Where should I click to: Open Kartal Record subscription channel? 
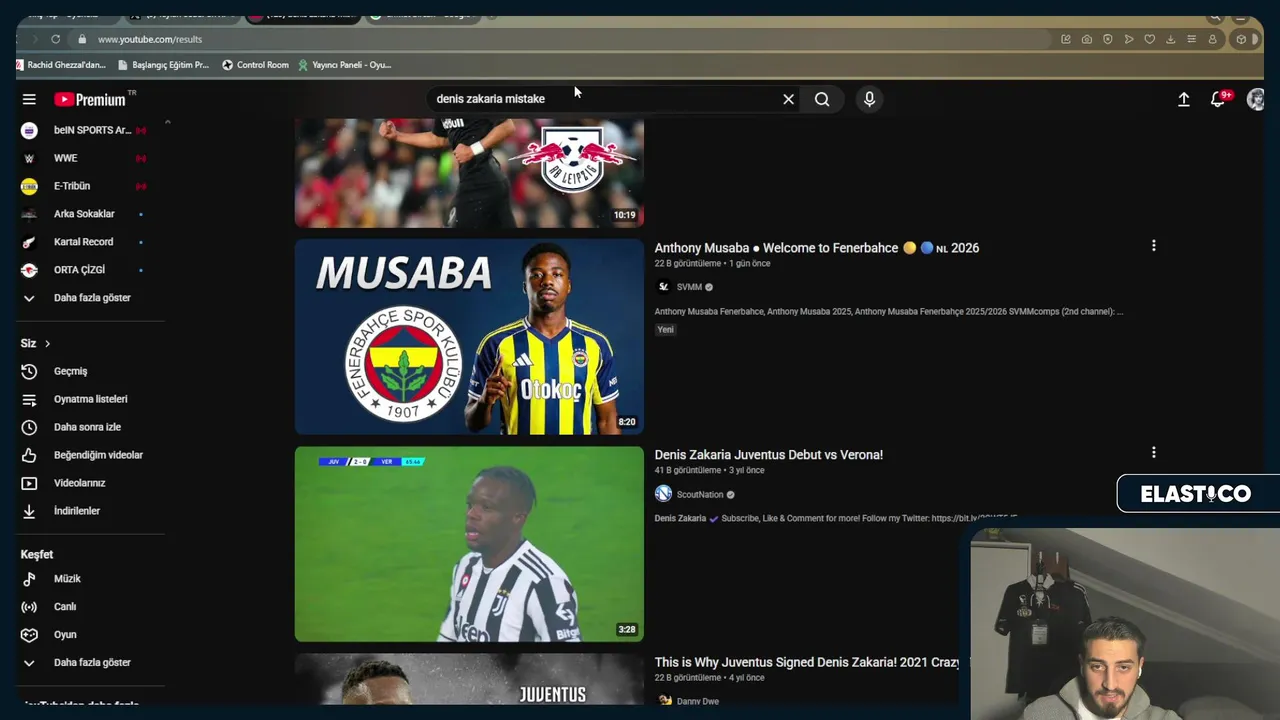point(85,242)
